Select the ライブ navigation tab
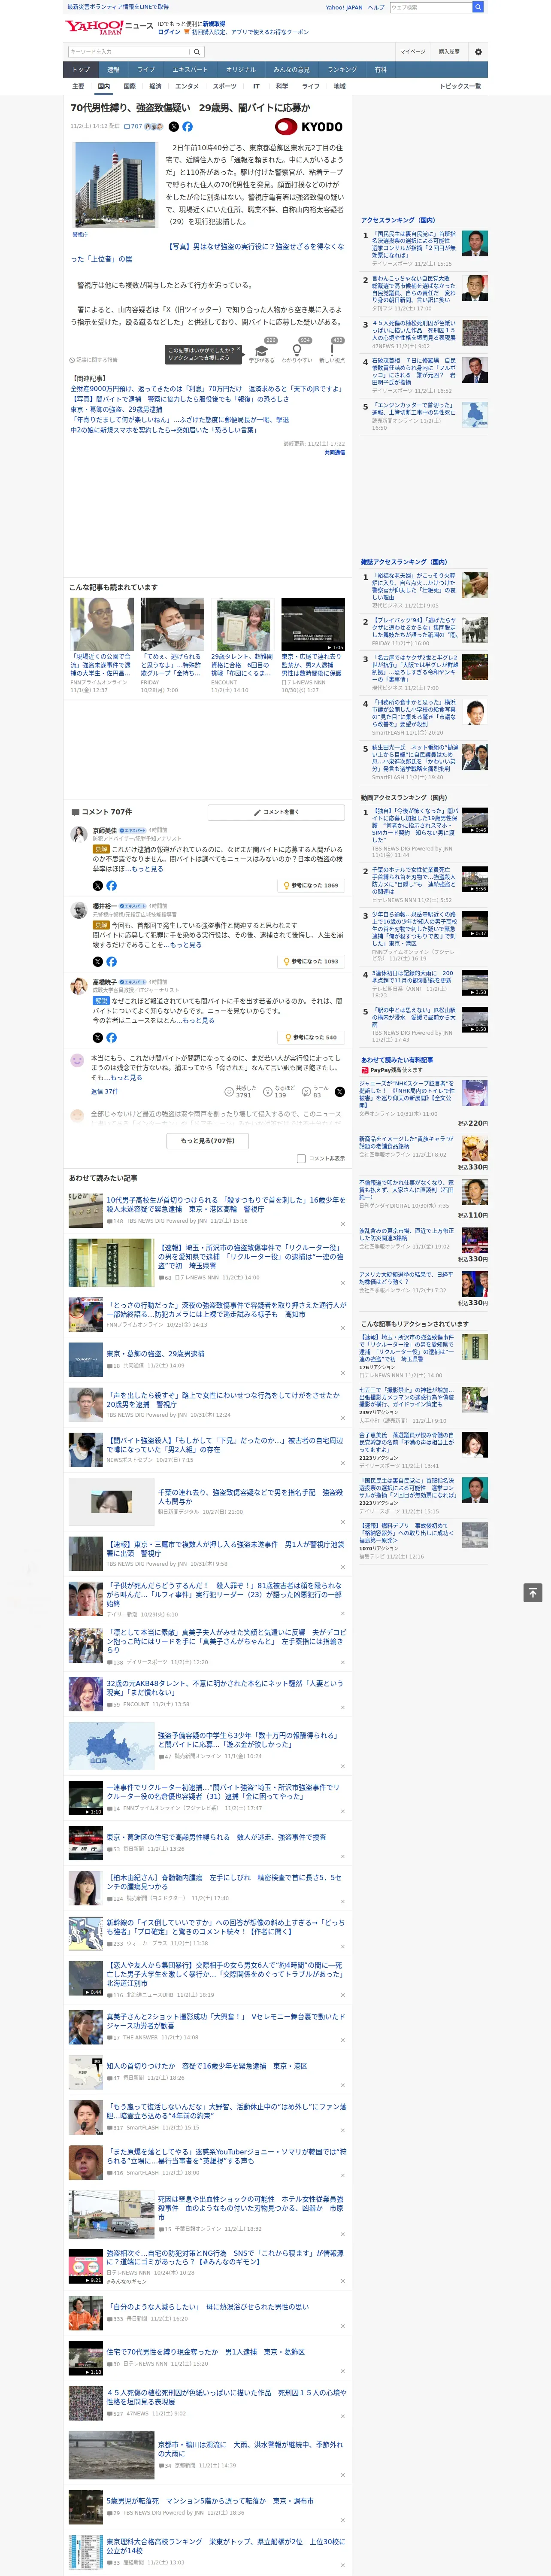This screenshot has height=2576, width=551. (x=146, y=69)
